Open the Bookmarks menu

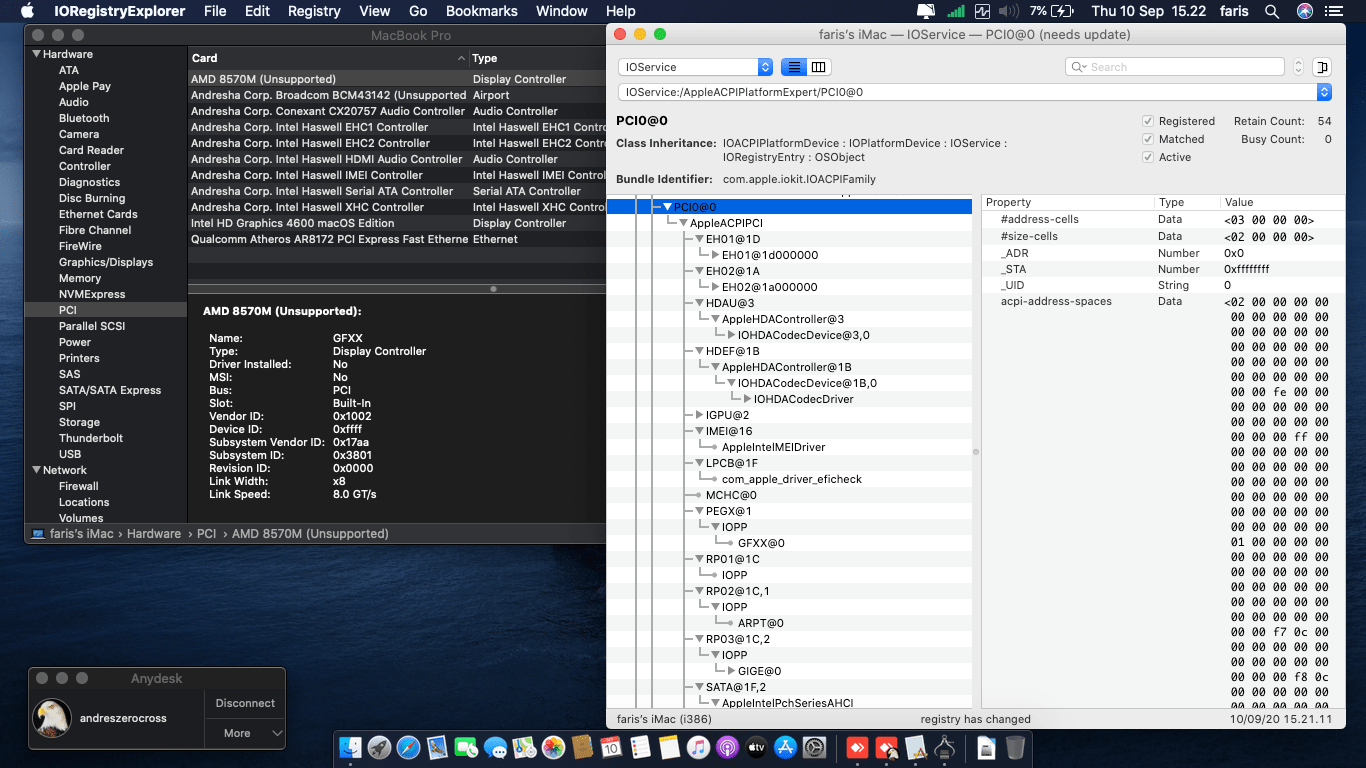[482, 11]
